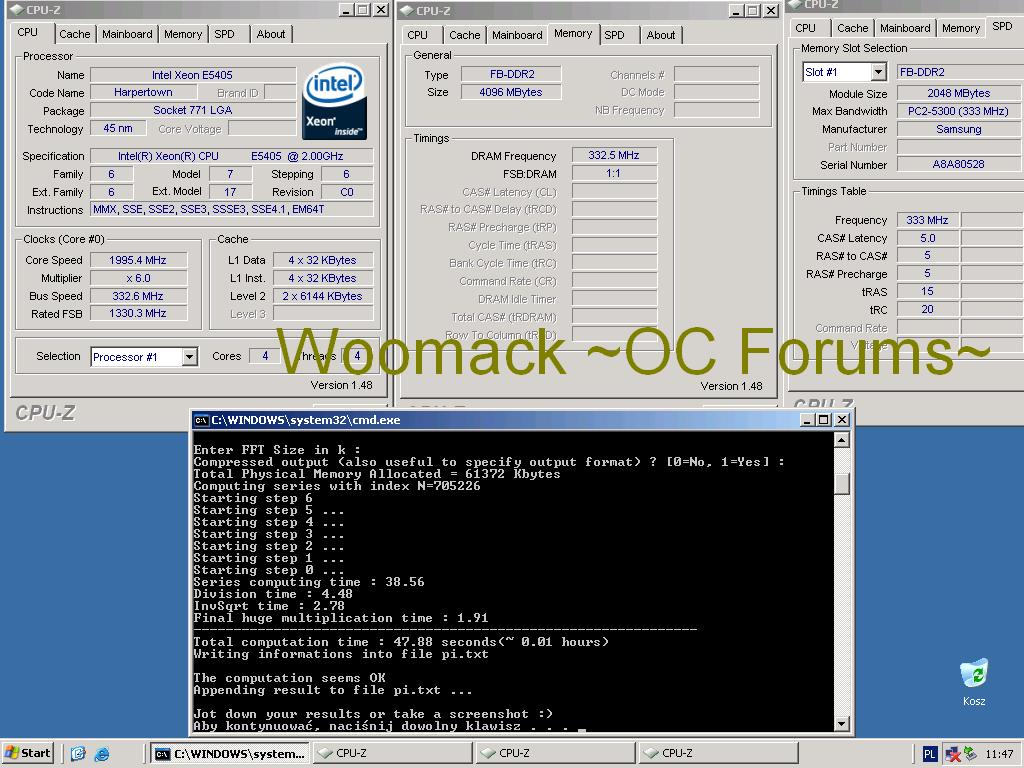Maximize the cmd.exe window
The width and height of the screenshot is (1024, 768).
(x=824, y=420)
